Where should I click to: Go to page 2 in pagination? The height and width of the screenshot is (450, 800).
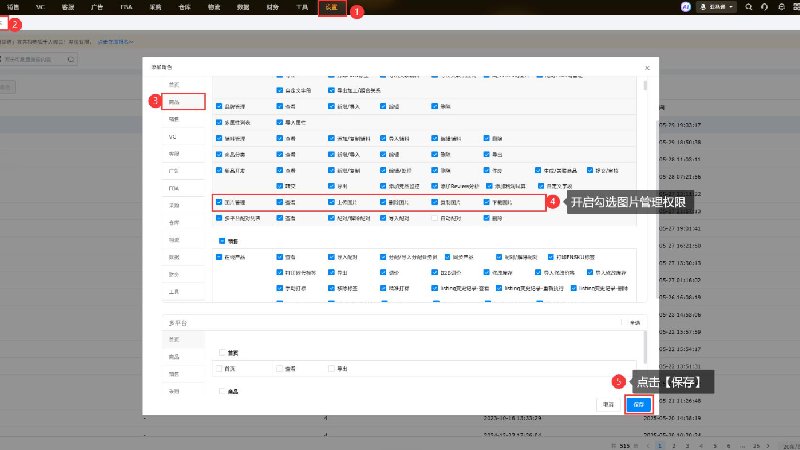(674, 446)
